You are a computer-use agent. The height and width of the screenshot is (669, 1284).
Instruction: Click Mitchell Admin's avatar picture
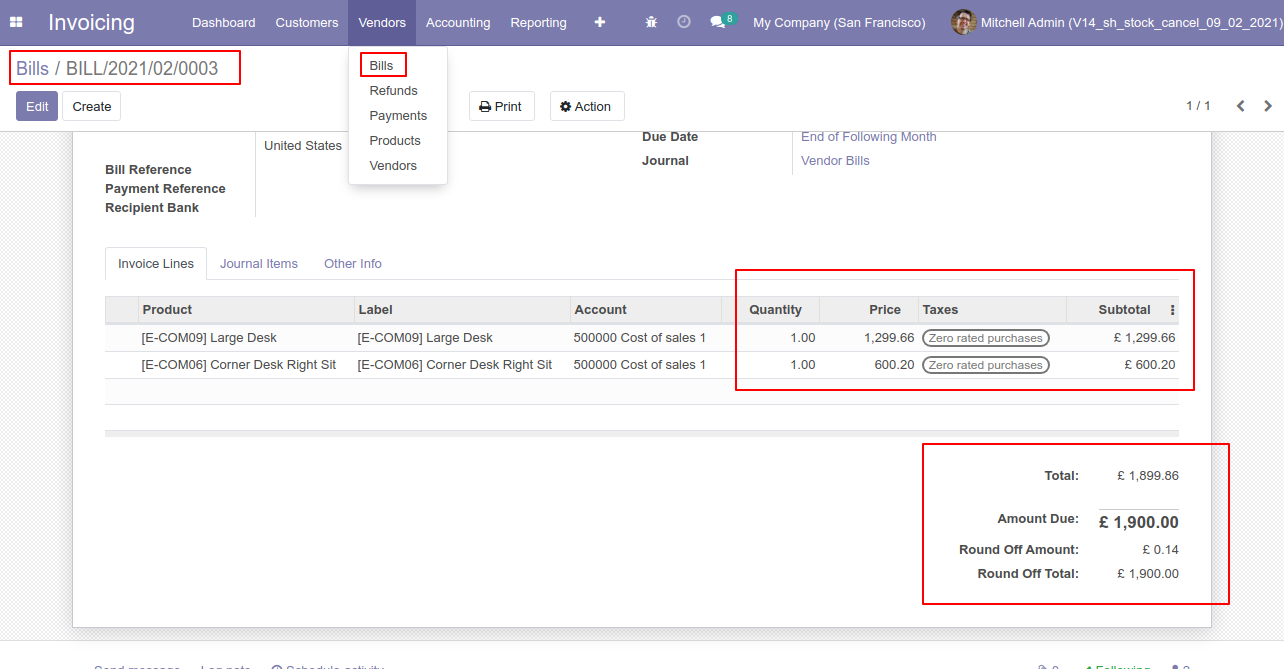click(963, 22)
